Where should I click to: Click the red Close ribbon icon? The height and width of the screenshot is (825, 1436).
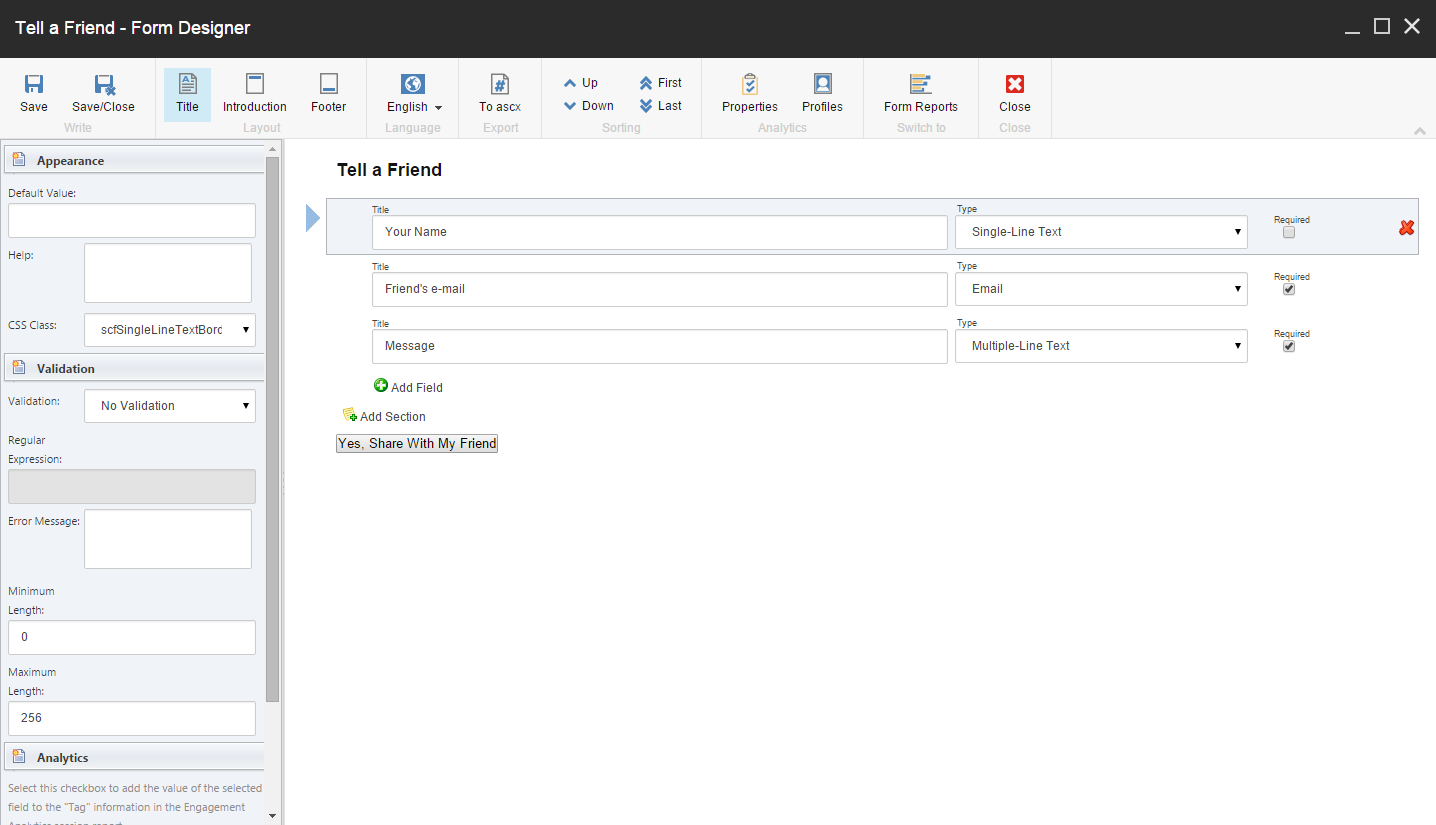pyautogui.click(x=1015, y=84)
